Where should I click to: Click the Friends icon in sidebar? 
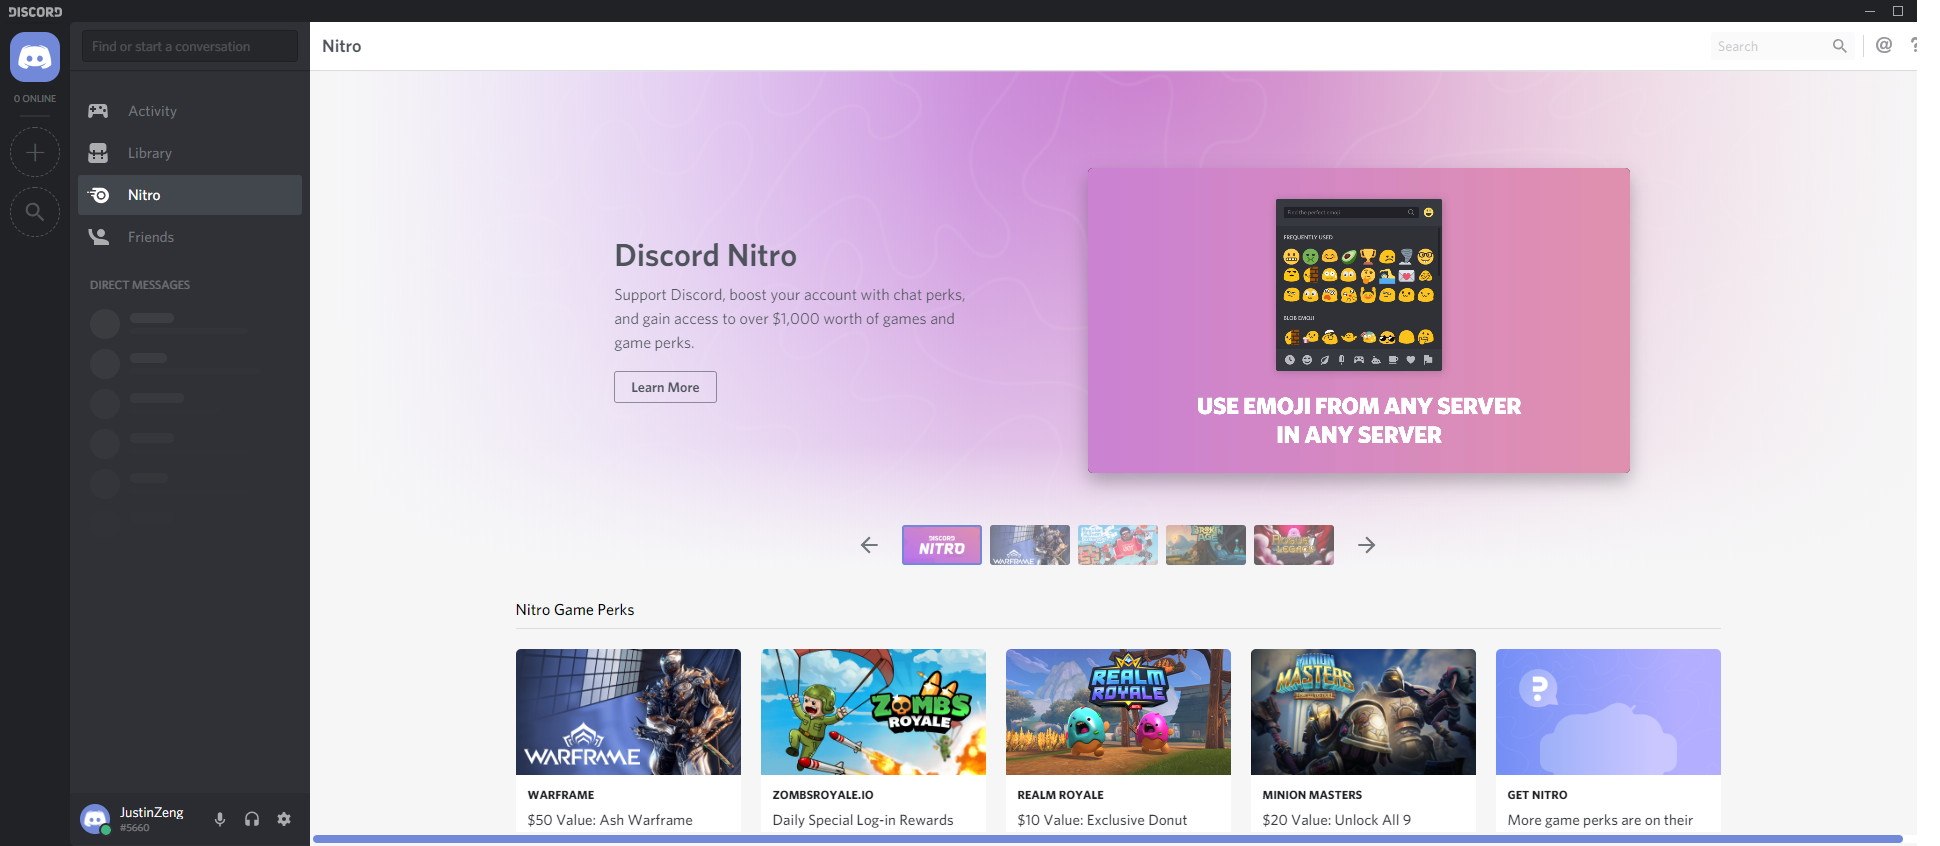pyautogui.click(x=98, y=237)
